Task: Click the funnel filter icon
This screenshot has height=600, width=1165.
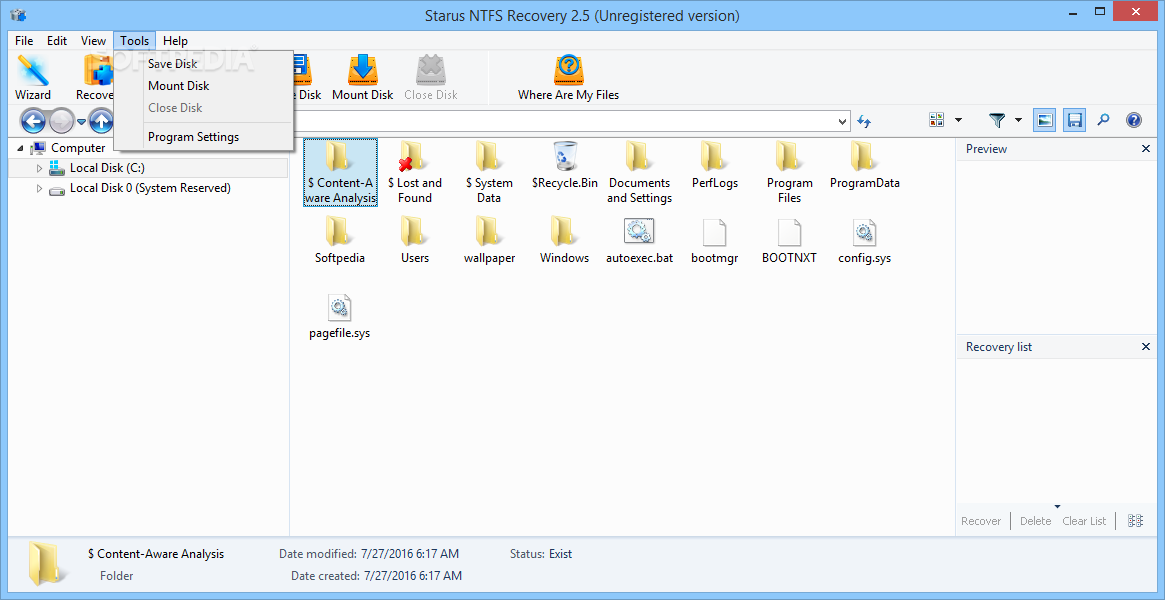Action: [x=996, y=120]
